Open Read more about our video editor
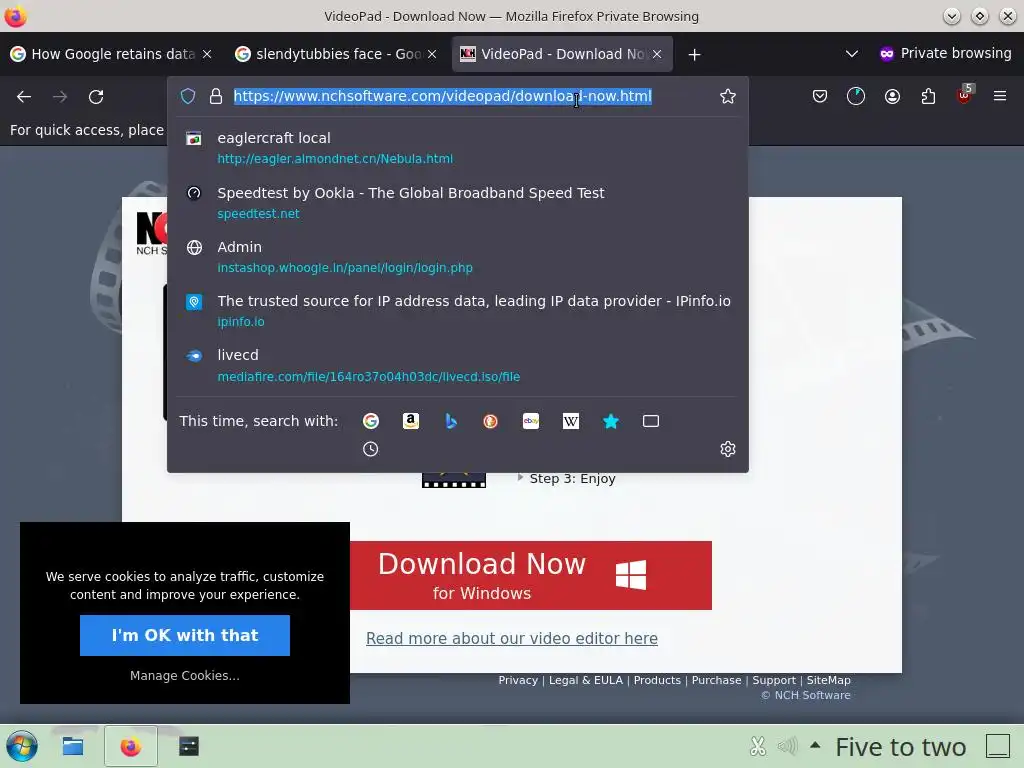This screenshot has height=768, width=1024. pyautogui.click(x=512, y=638)
